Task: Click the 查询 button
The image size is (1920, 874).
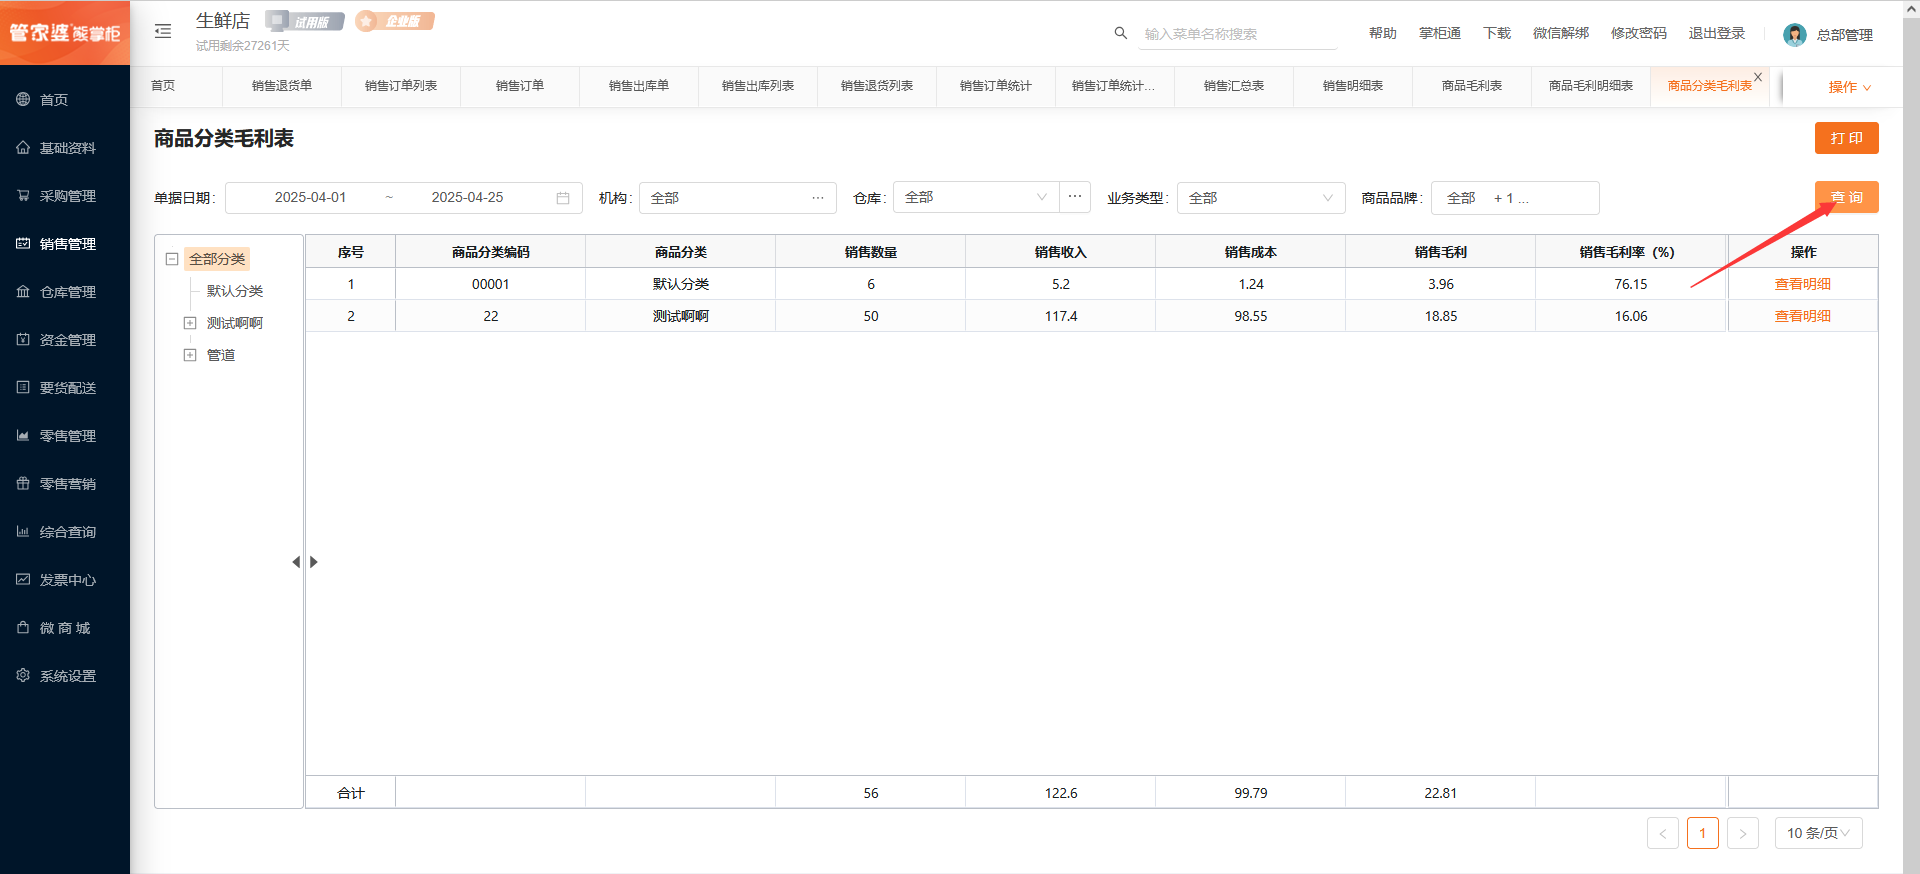Action: pos(1847,197)
